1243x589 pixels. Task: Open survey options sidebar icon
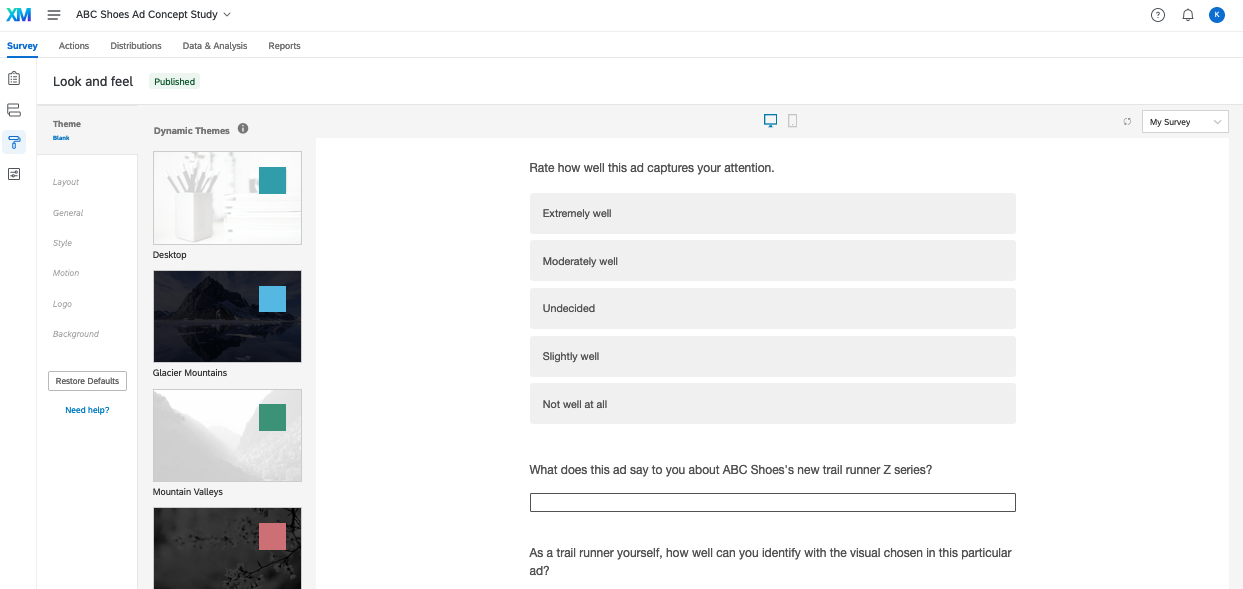point(14,174)
